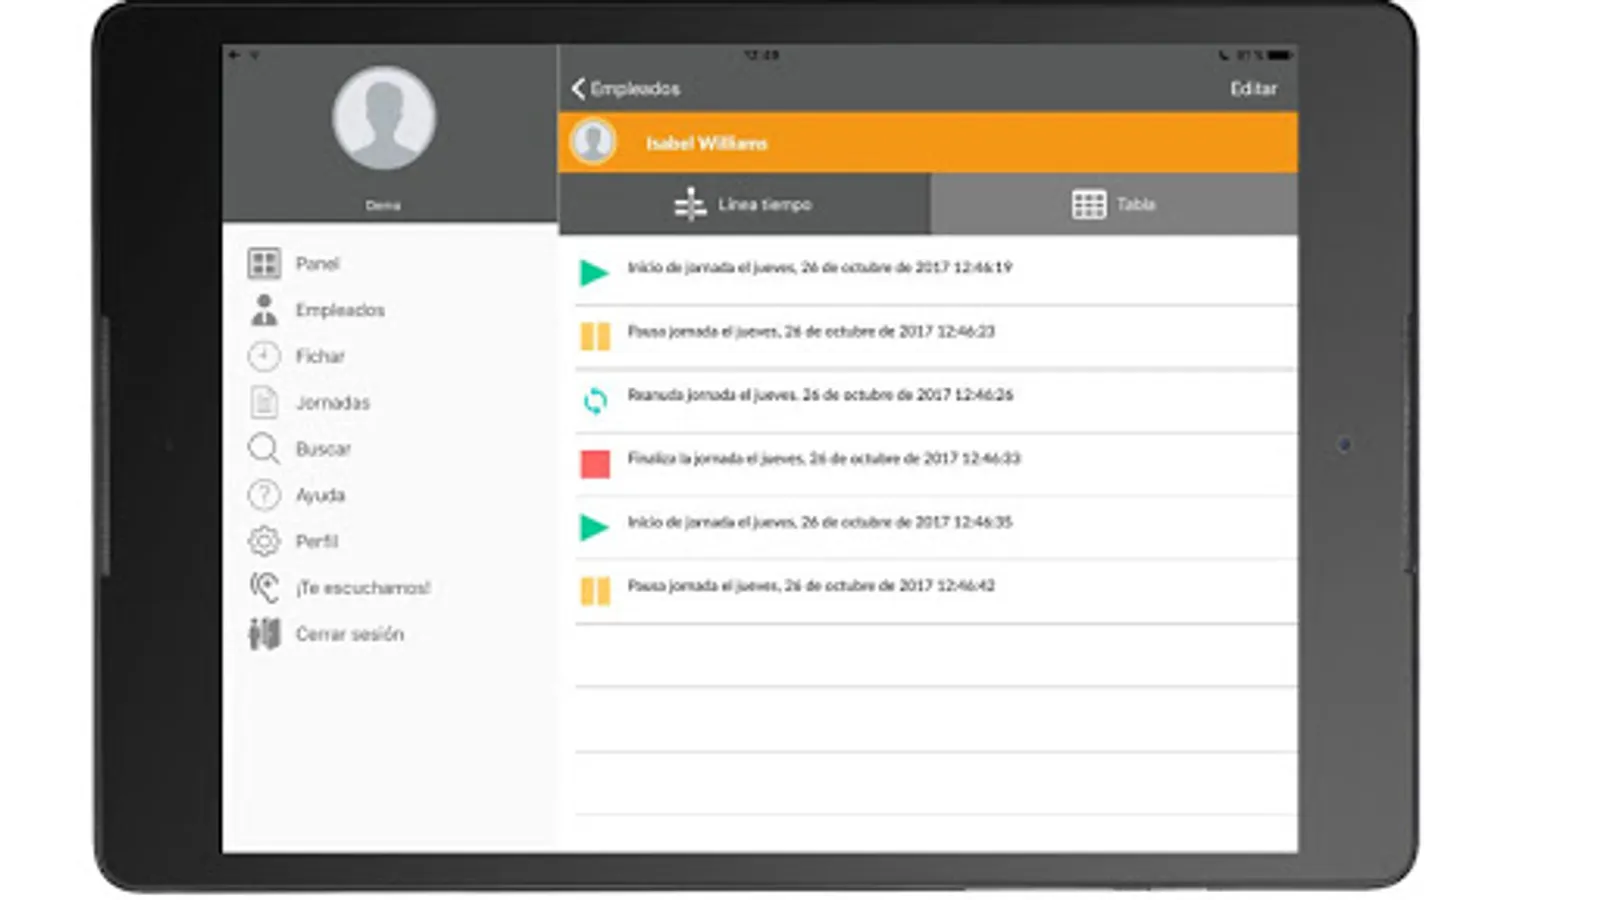
Task: Click the Cerrar sesión label
Action: [x=349, y=635]
